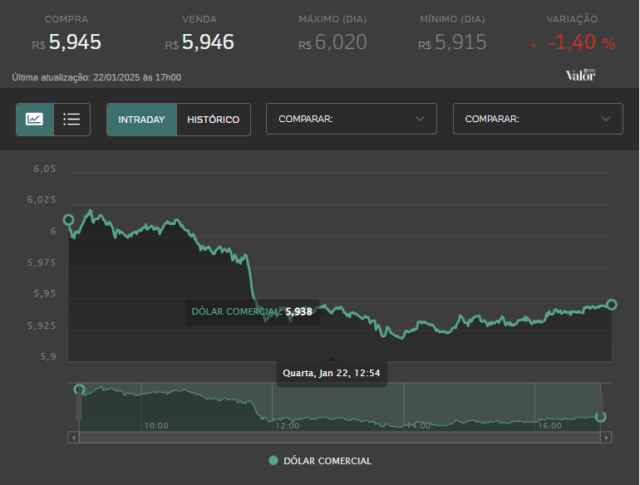The height and width of the screenshot is (485, 640).
Task: Click the left navigator range handle
Action: [79, 406]
